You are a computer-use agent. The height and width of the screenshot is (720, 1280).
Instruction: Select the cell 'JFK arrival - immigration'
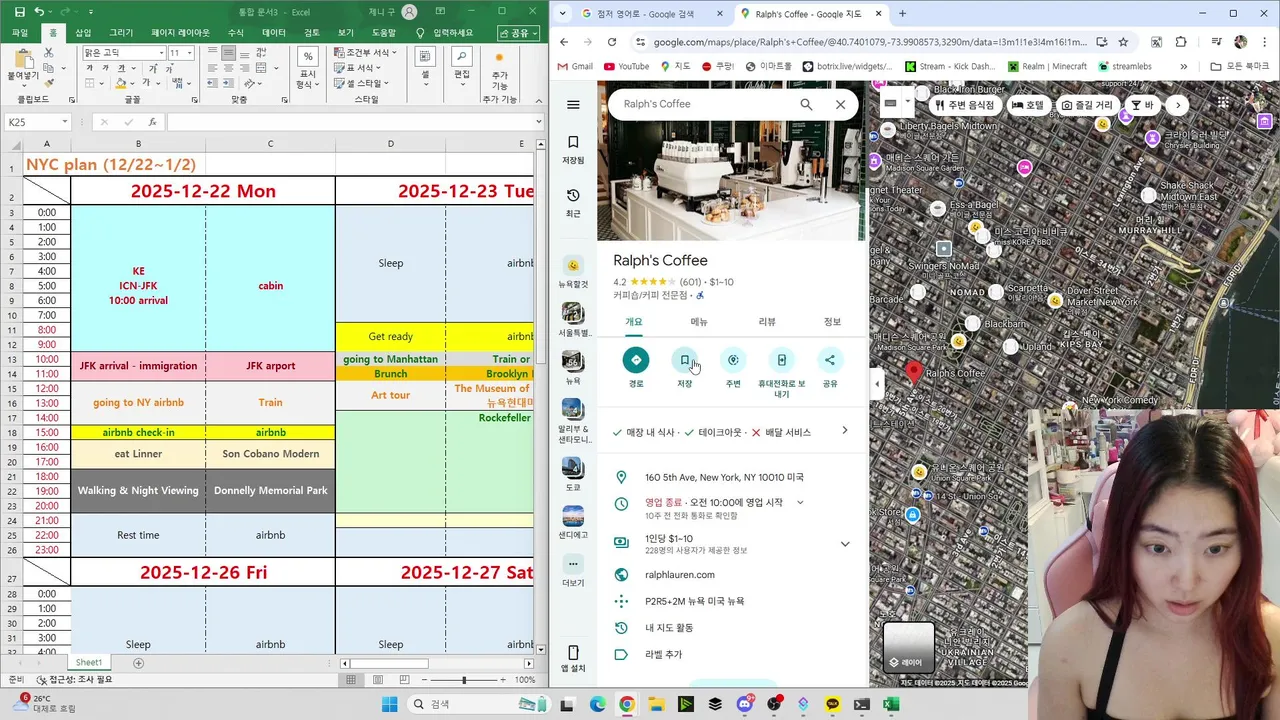(x=138, y=366)
